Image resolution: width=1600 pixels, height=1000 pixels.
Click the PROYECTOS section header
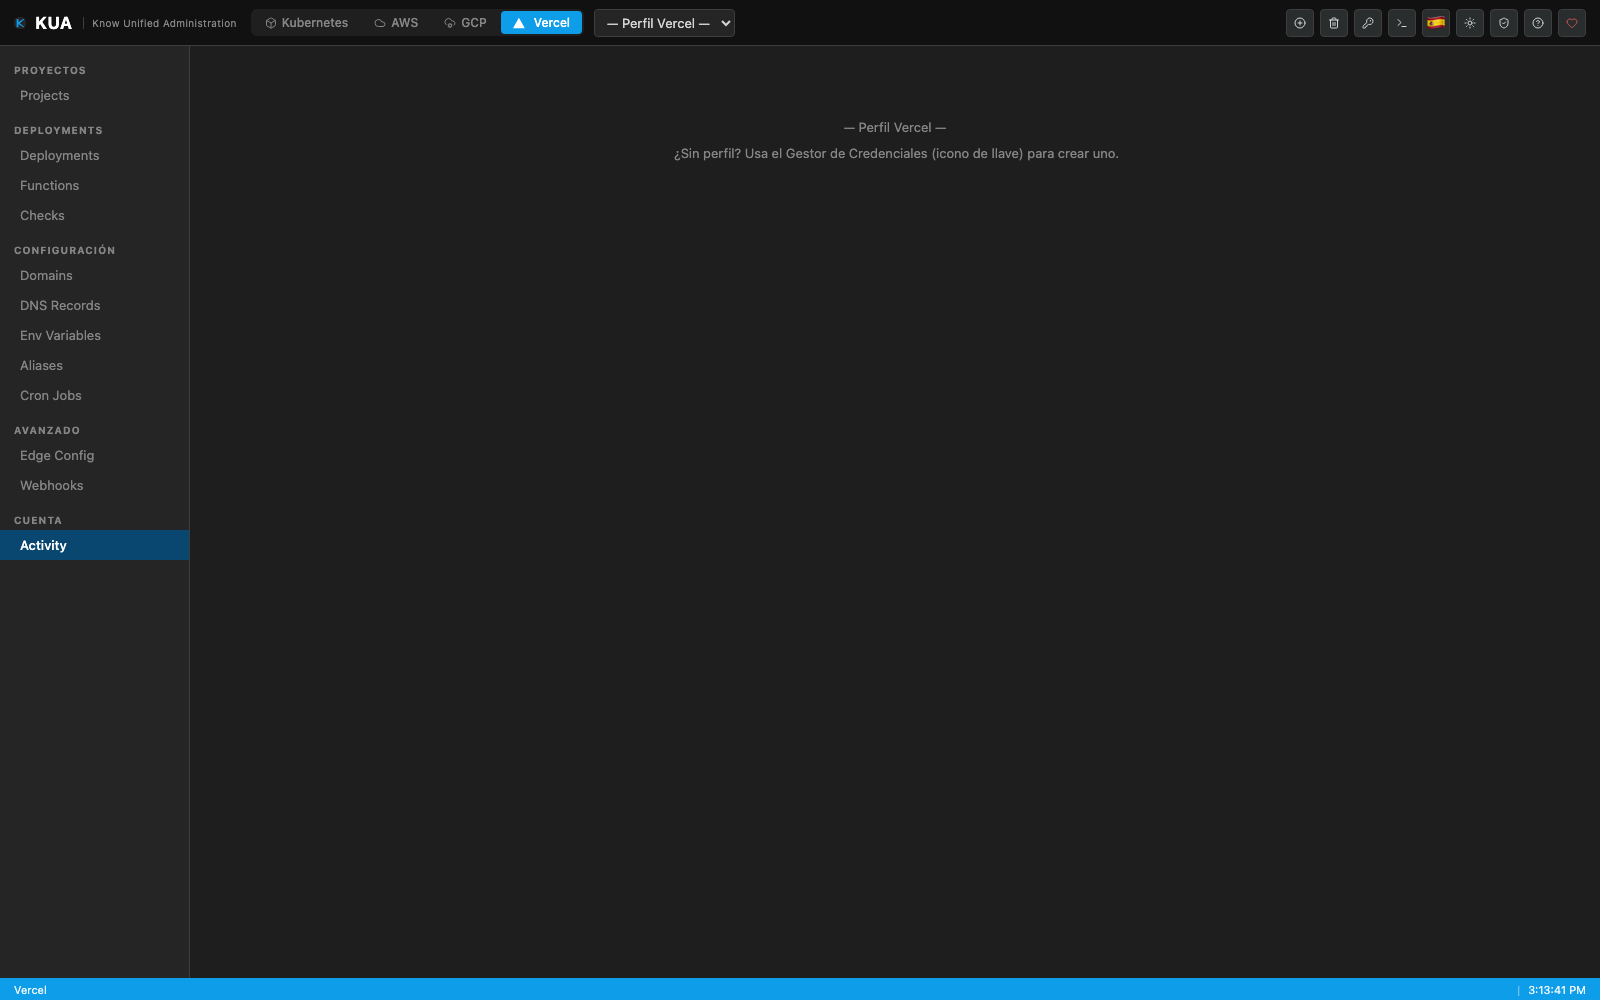coord(50,71)
